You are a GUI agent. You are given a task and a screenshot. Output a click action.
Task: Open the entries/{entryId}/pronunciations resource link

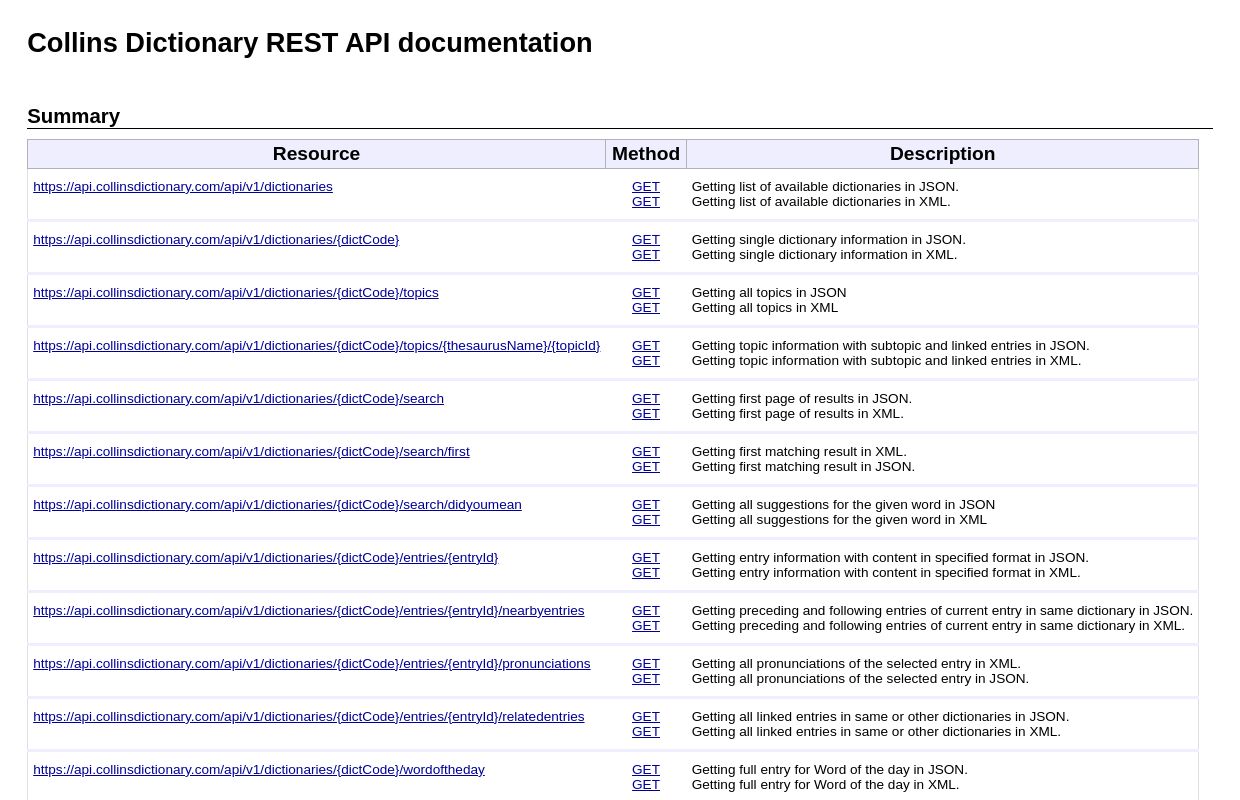pos(311,664)
